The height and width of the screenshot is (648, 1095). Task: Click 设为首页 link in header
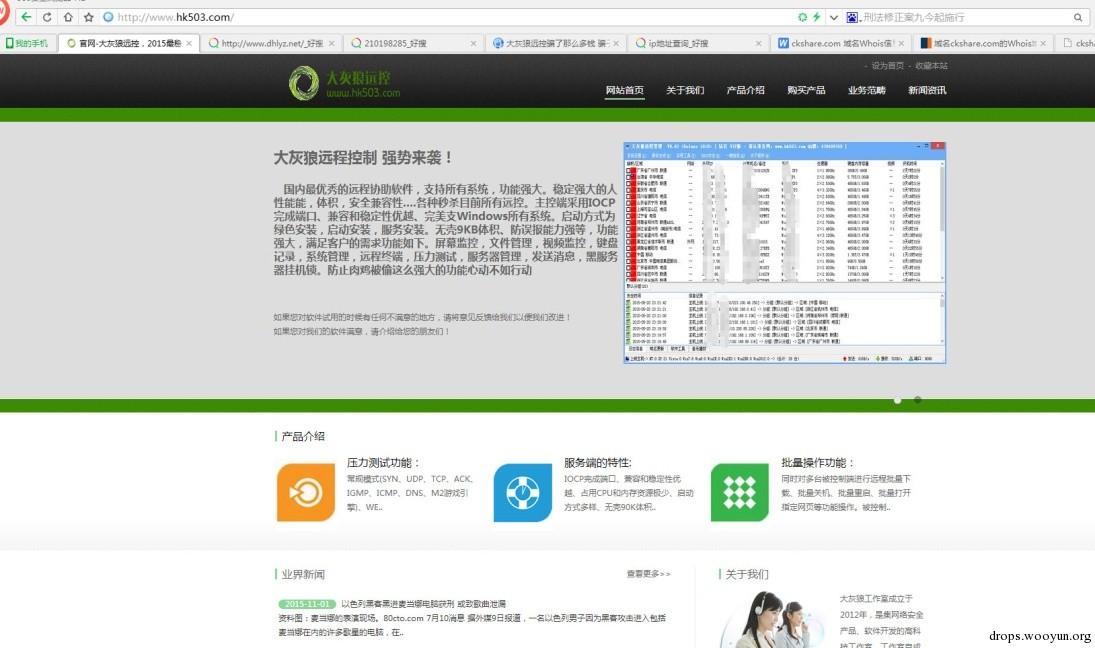(x=887, y=66)
